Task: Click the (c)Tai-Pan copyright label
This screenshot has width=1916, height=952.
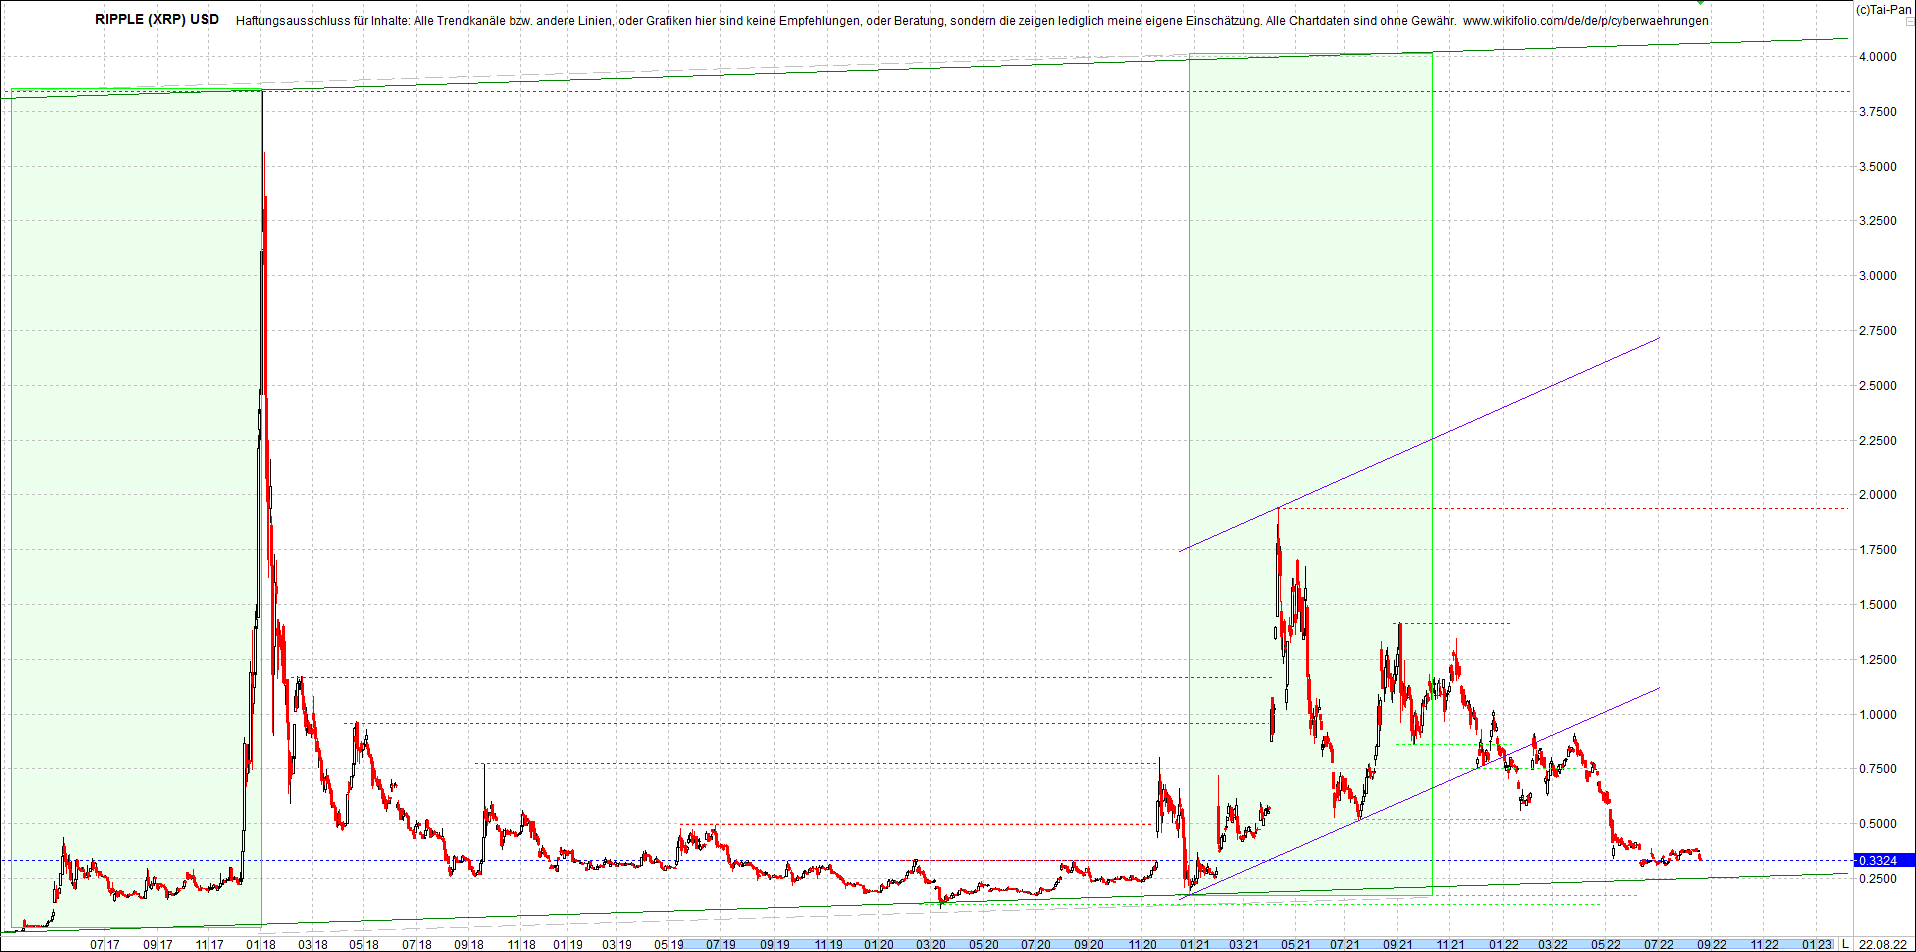Action: coord(1883,10)
